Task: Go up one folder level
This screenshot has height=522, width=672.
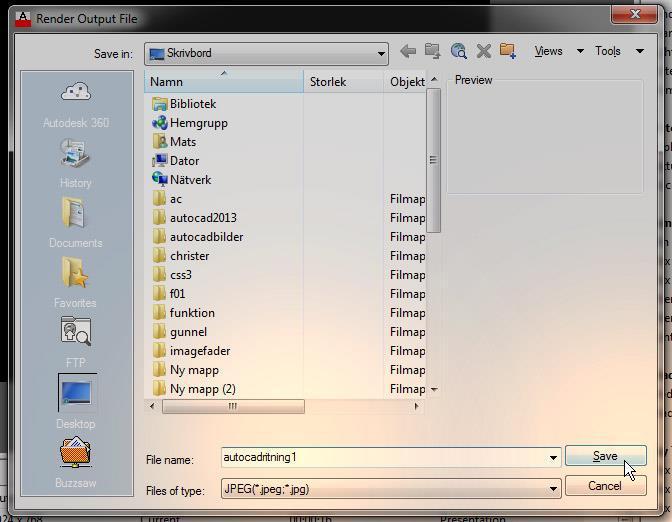Action: pyautogui.click(x=432, y=51)
